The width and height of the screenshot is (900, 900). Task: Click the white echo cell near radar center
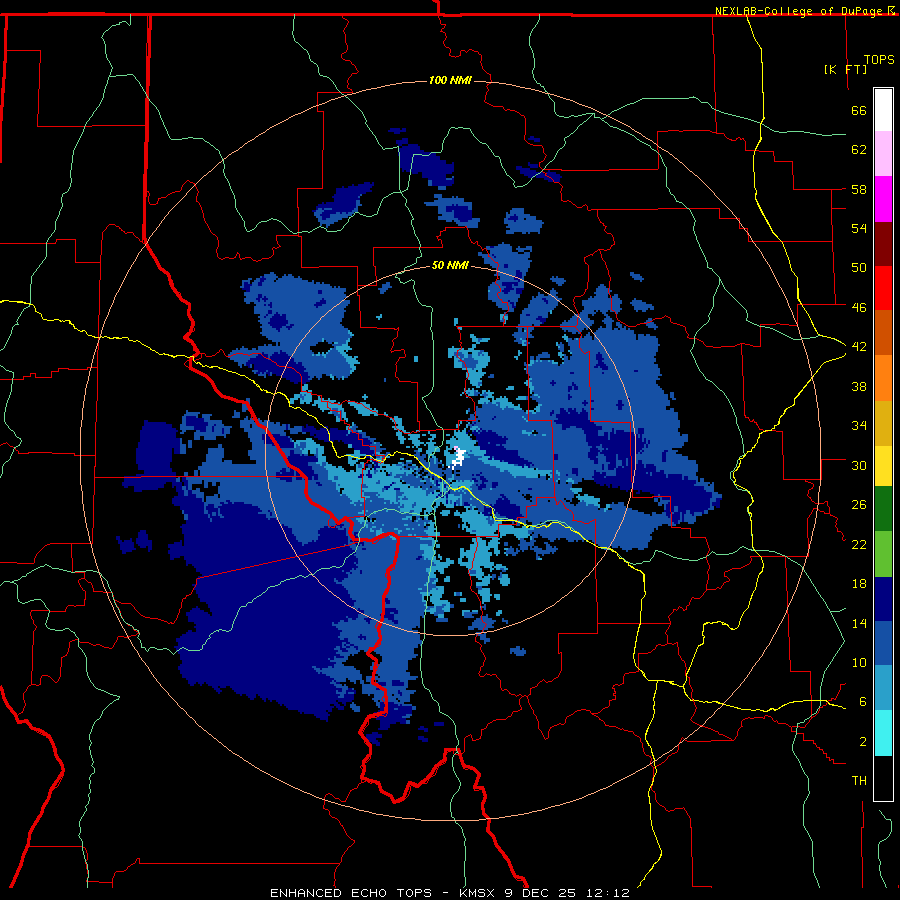[x=458, y=457]
